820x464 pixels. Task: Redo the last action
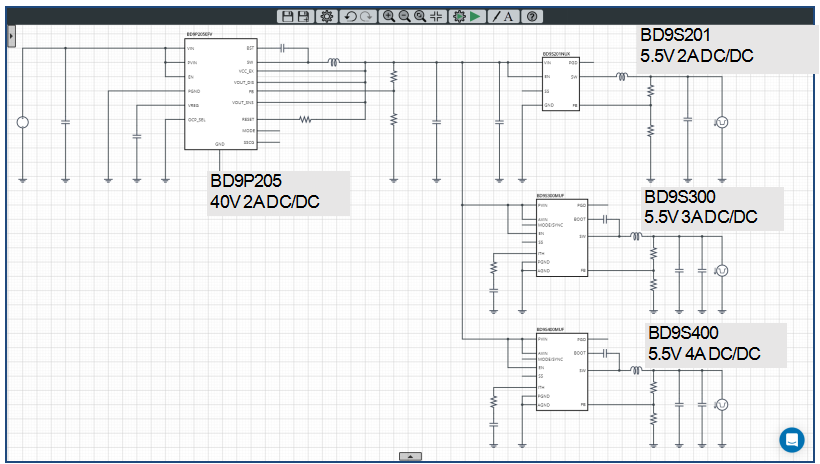(x=366, y=16)
